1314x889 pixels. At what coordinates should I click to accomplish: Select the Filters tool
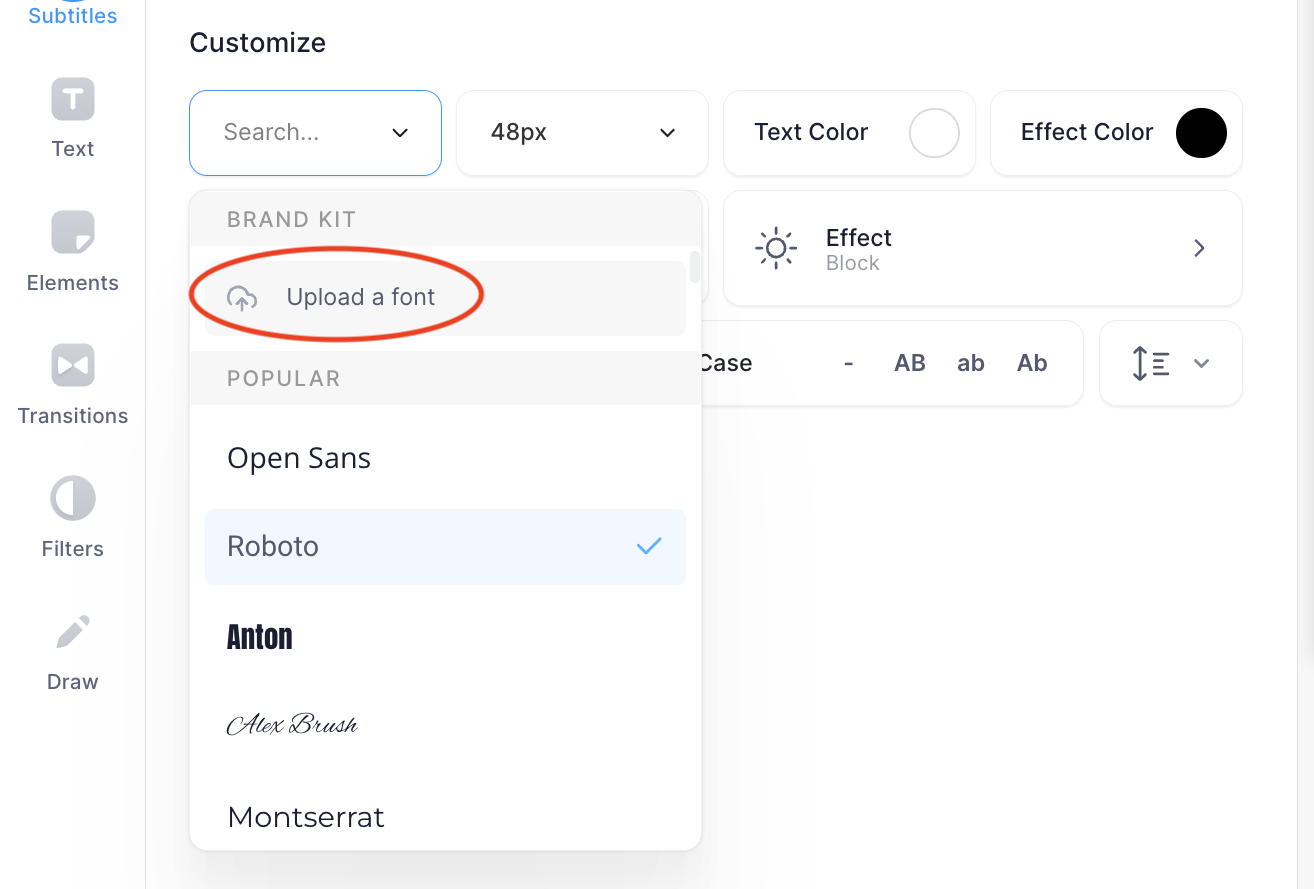click(72, 515)
